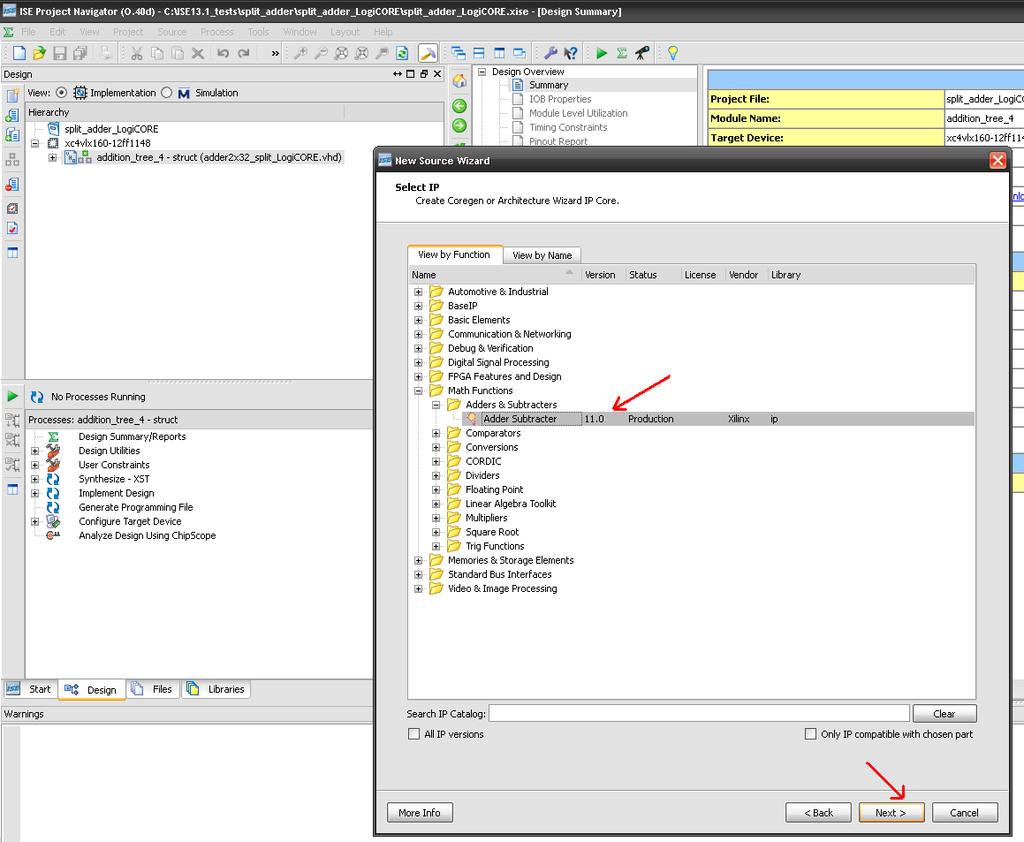The image size is (1024, 842).
Task: Select Generate Programming File process
Action: point(136,508)
